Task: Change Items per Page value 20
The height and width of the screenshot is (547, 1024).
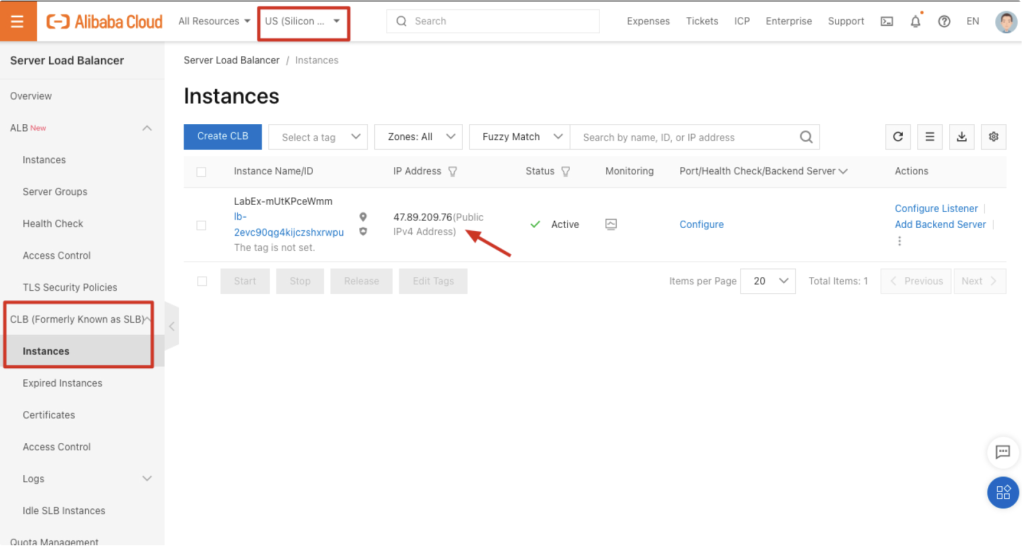Action: (x=768, y=281)
